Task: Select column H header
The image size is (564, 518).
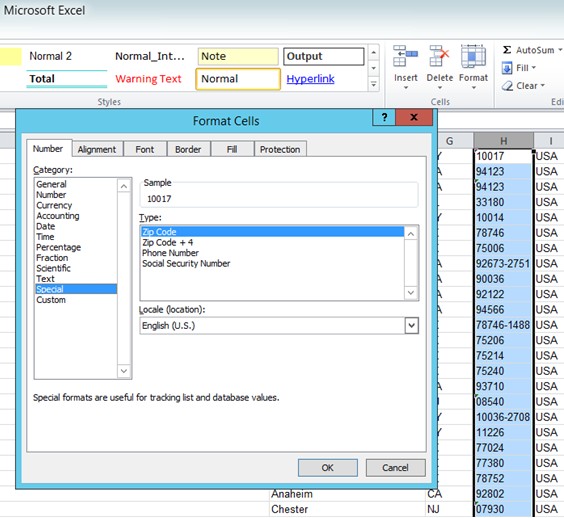Action: [x=504, y=141]
